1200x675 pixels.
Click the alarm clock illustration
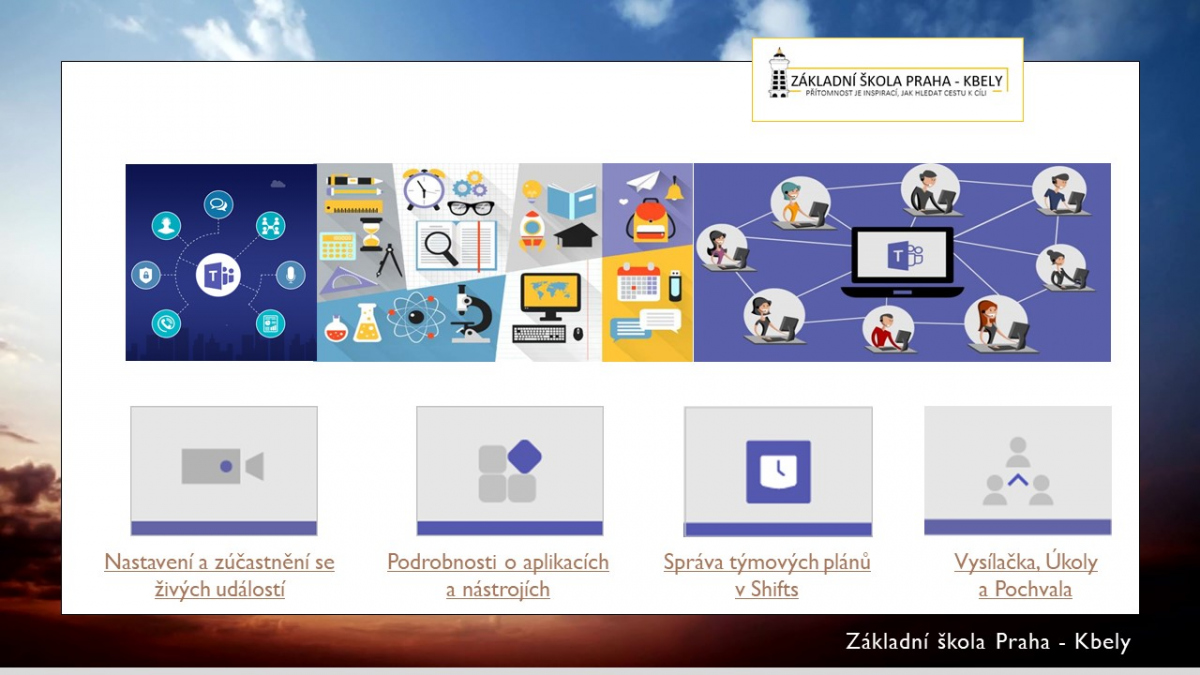point(424,188)
